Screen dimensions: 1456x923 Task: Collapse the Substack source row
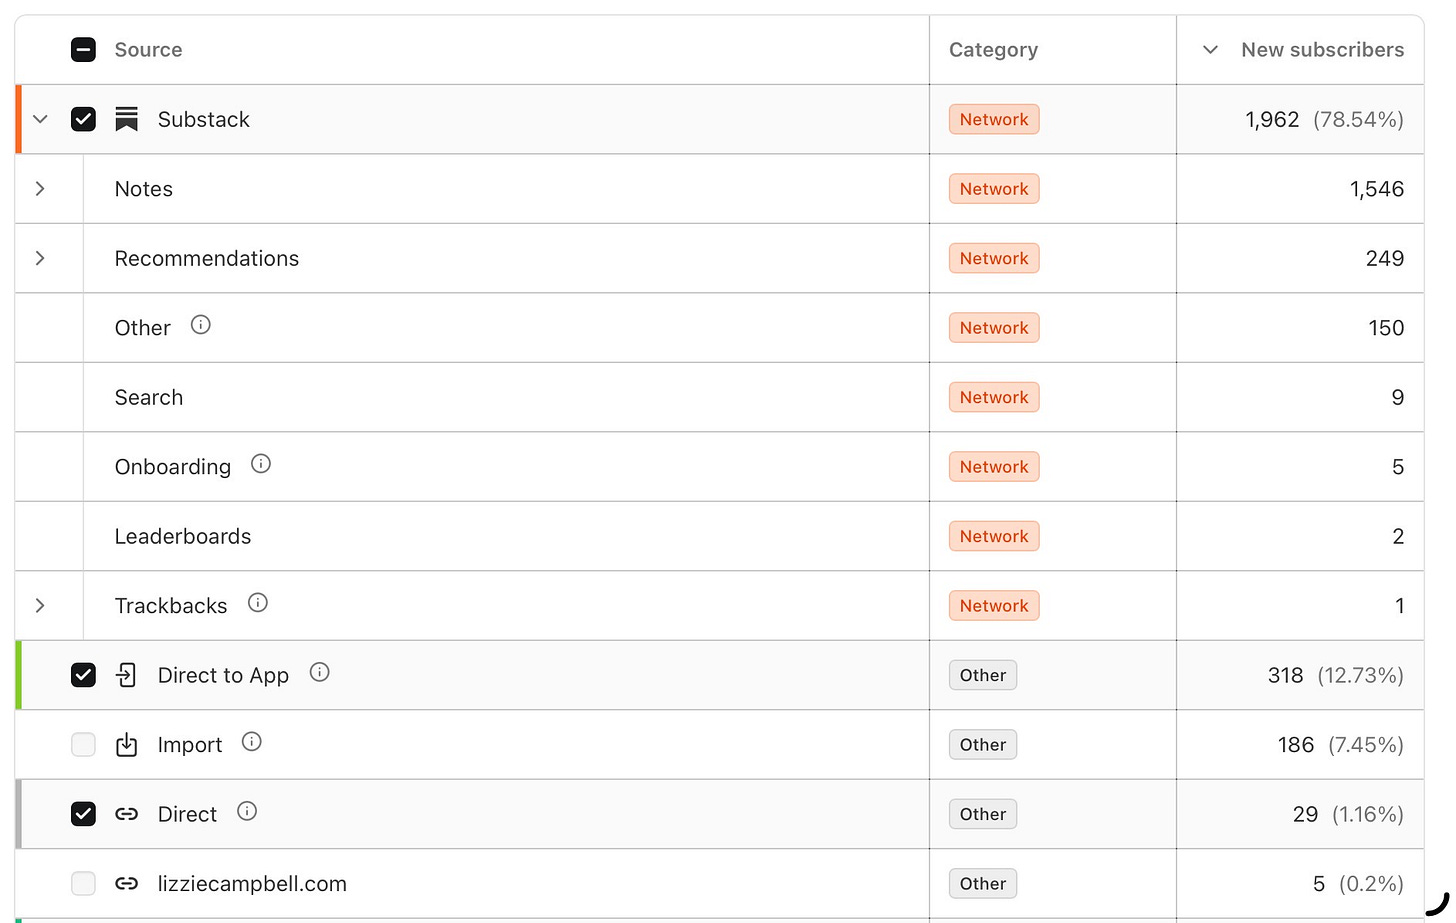(x=40, y=119)
